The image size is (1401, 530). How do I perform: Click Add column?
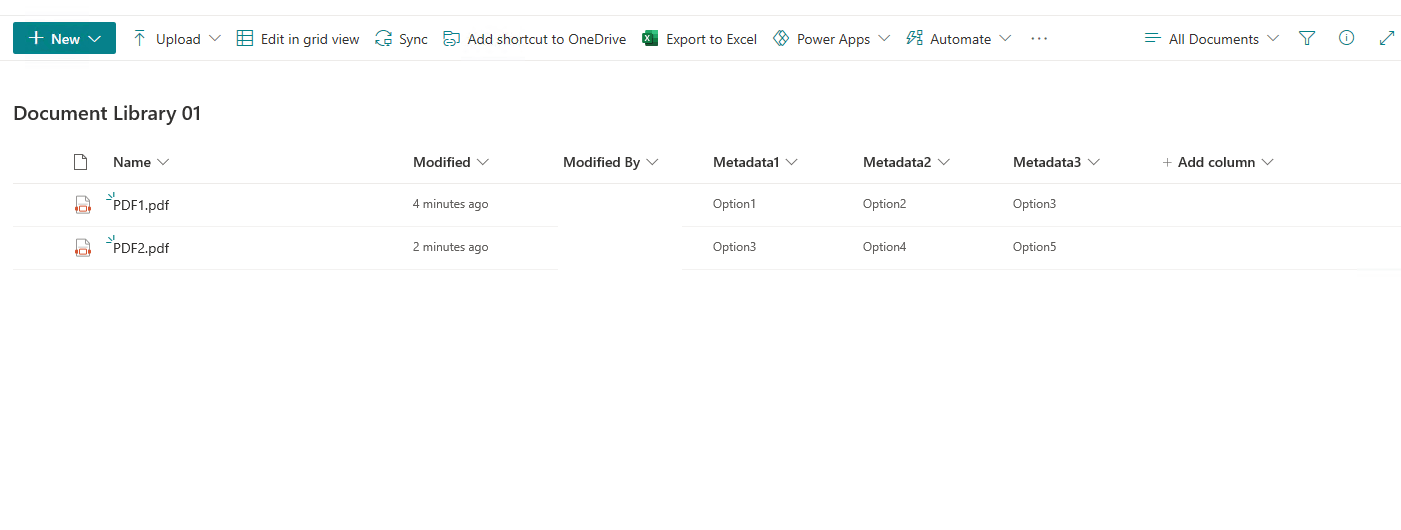[1217, 162]
